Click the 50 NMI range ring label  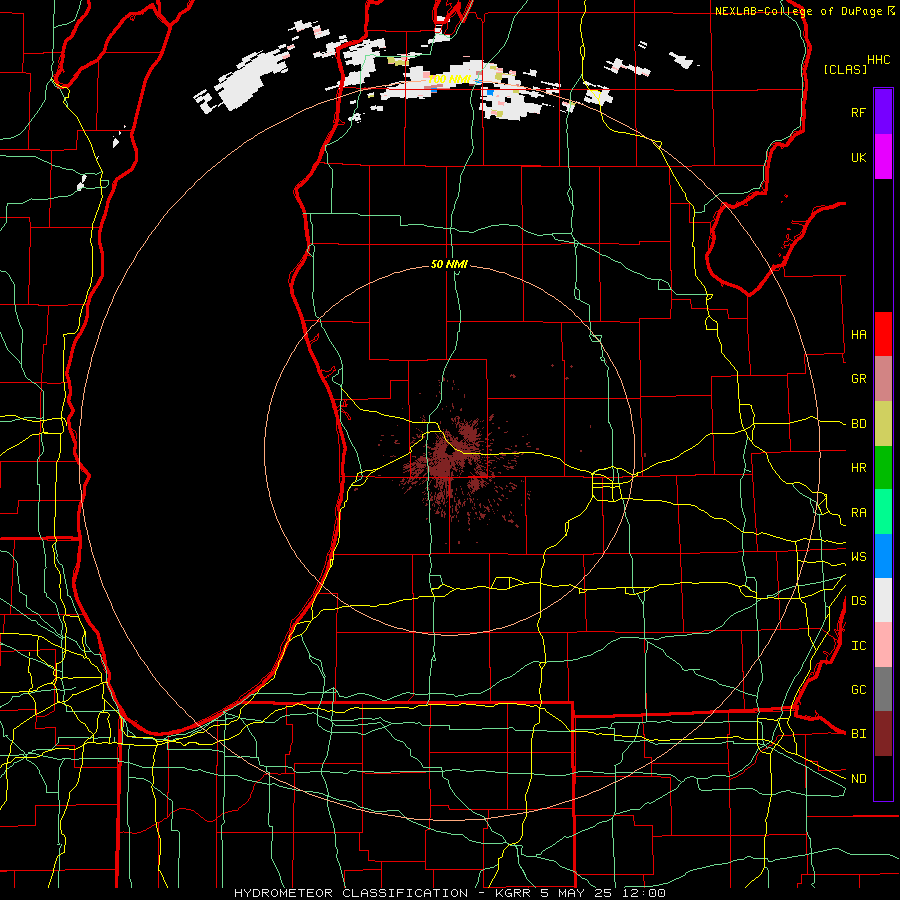[449, 264]
